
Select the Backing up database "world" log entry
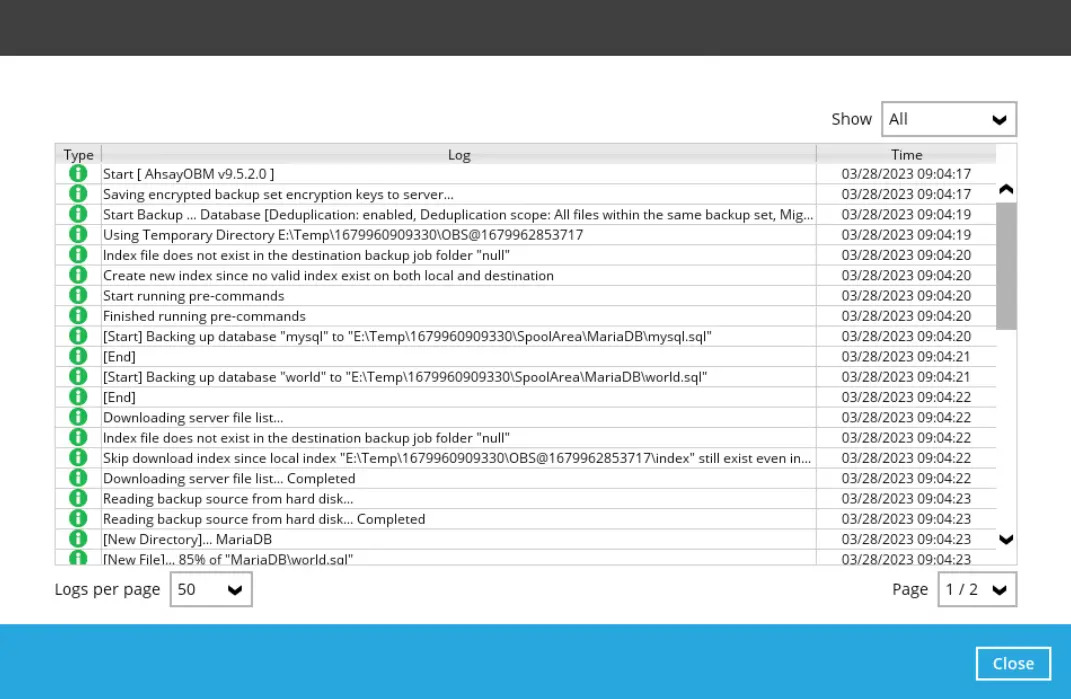405,377
